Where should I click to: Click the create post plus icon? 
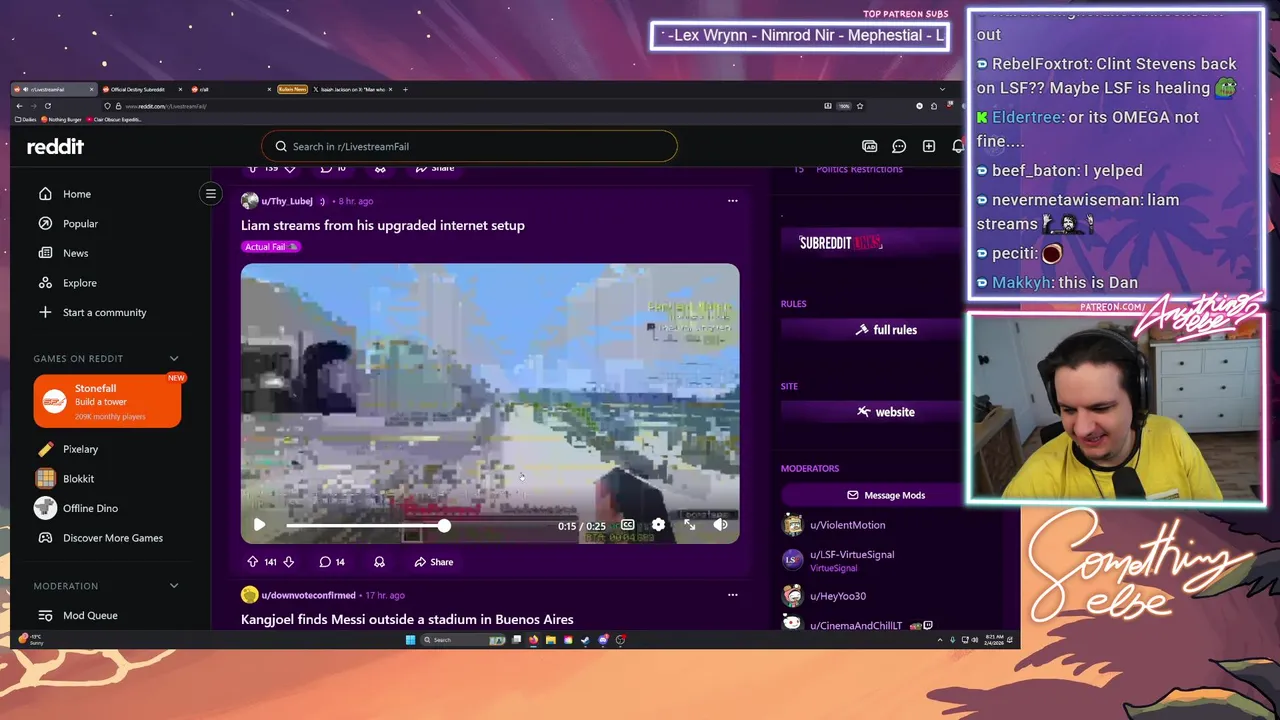929,146
